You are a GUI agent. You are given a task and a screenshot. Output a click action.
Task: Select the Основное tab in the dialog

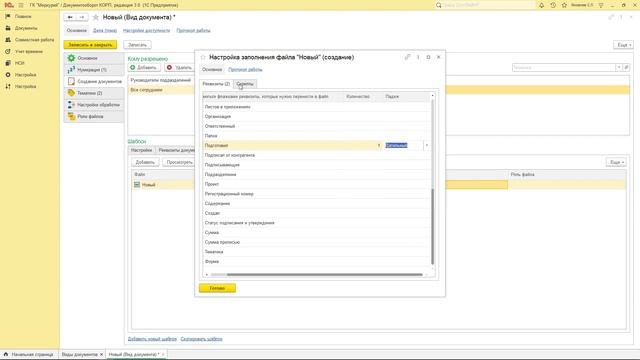click(x=212, y=69)
